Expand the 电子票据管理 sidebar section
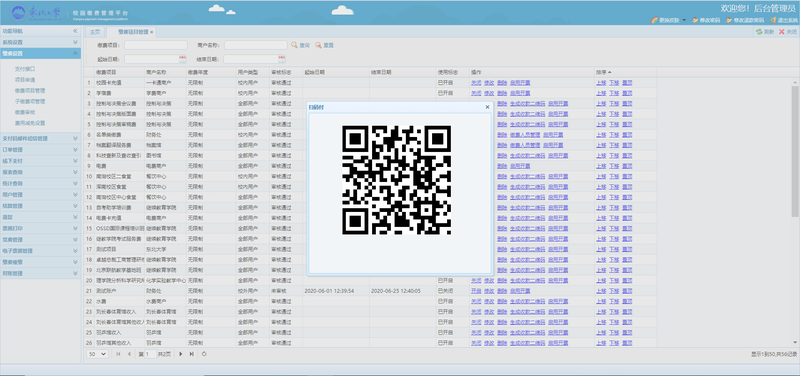Image resolution: width=800 pixels, height=376 pixels. [x=75, y=251]
